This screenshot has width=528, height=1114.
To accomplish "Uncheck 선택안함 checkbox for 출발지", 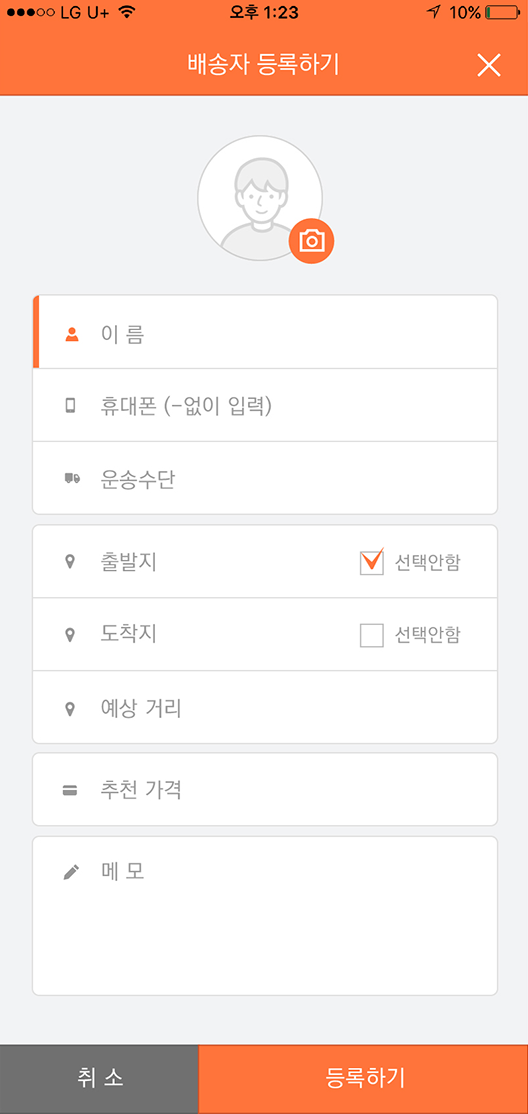I will pyautogui.click(x=372, y=563).
